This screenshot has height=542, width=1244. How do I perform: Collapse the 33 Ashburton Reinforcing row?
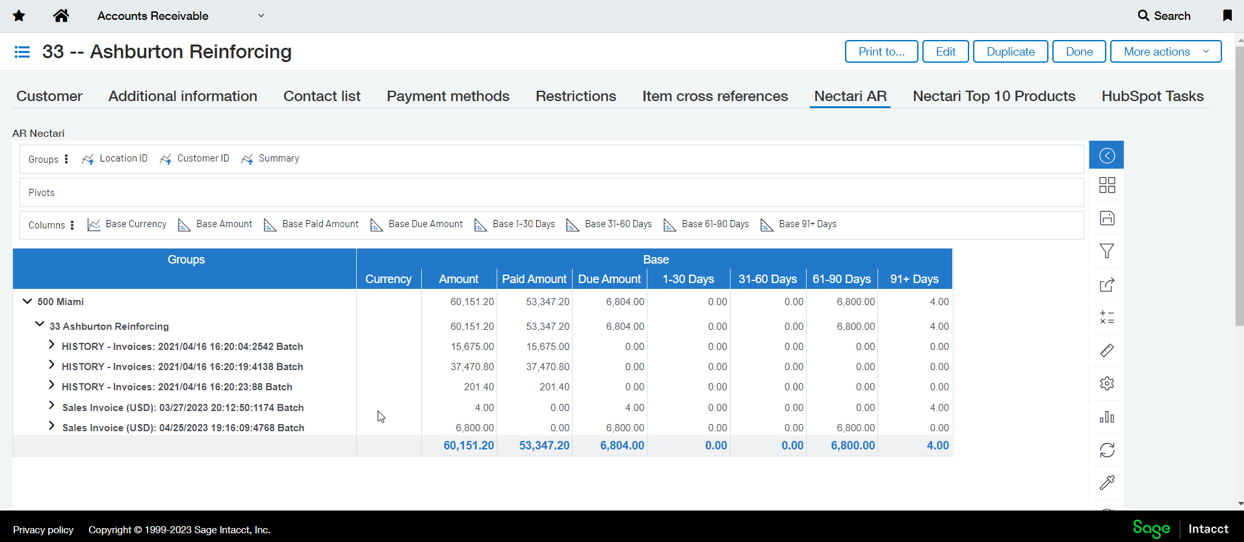[39, 325]
